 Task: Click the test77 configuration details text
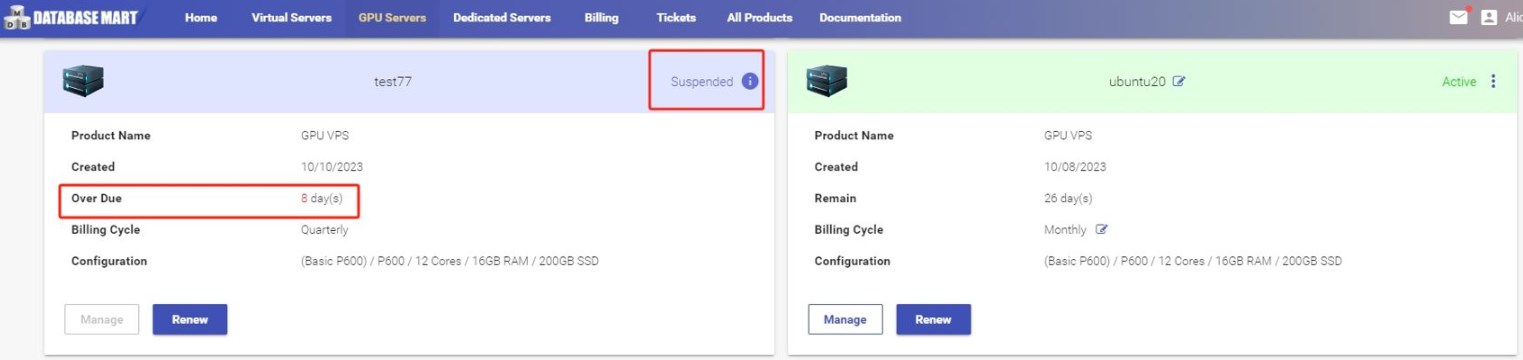point(450,261)
